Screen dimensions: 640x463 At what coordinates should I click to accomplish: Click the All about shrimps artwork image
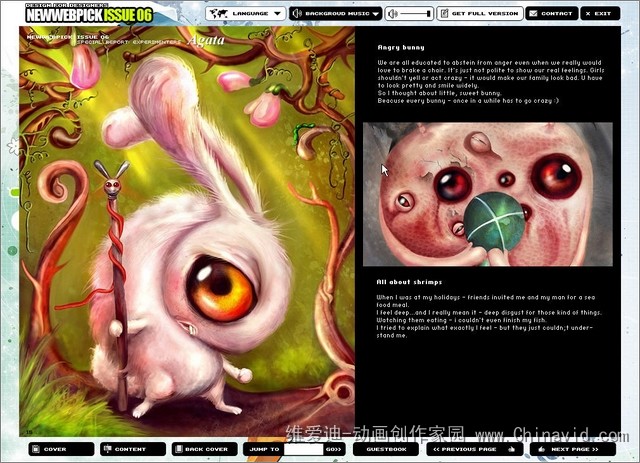coord(488,194)
